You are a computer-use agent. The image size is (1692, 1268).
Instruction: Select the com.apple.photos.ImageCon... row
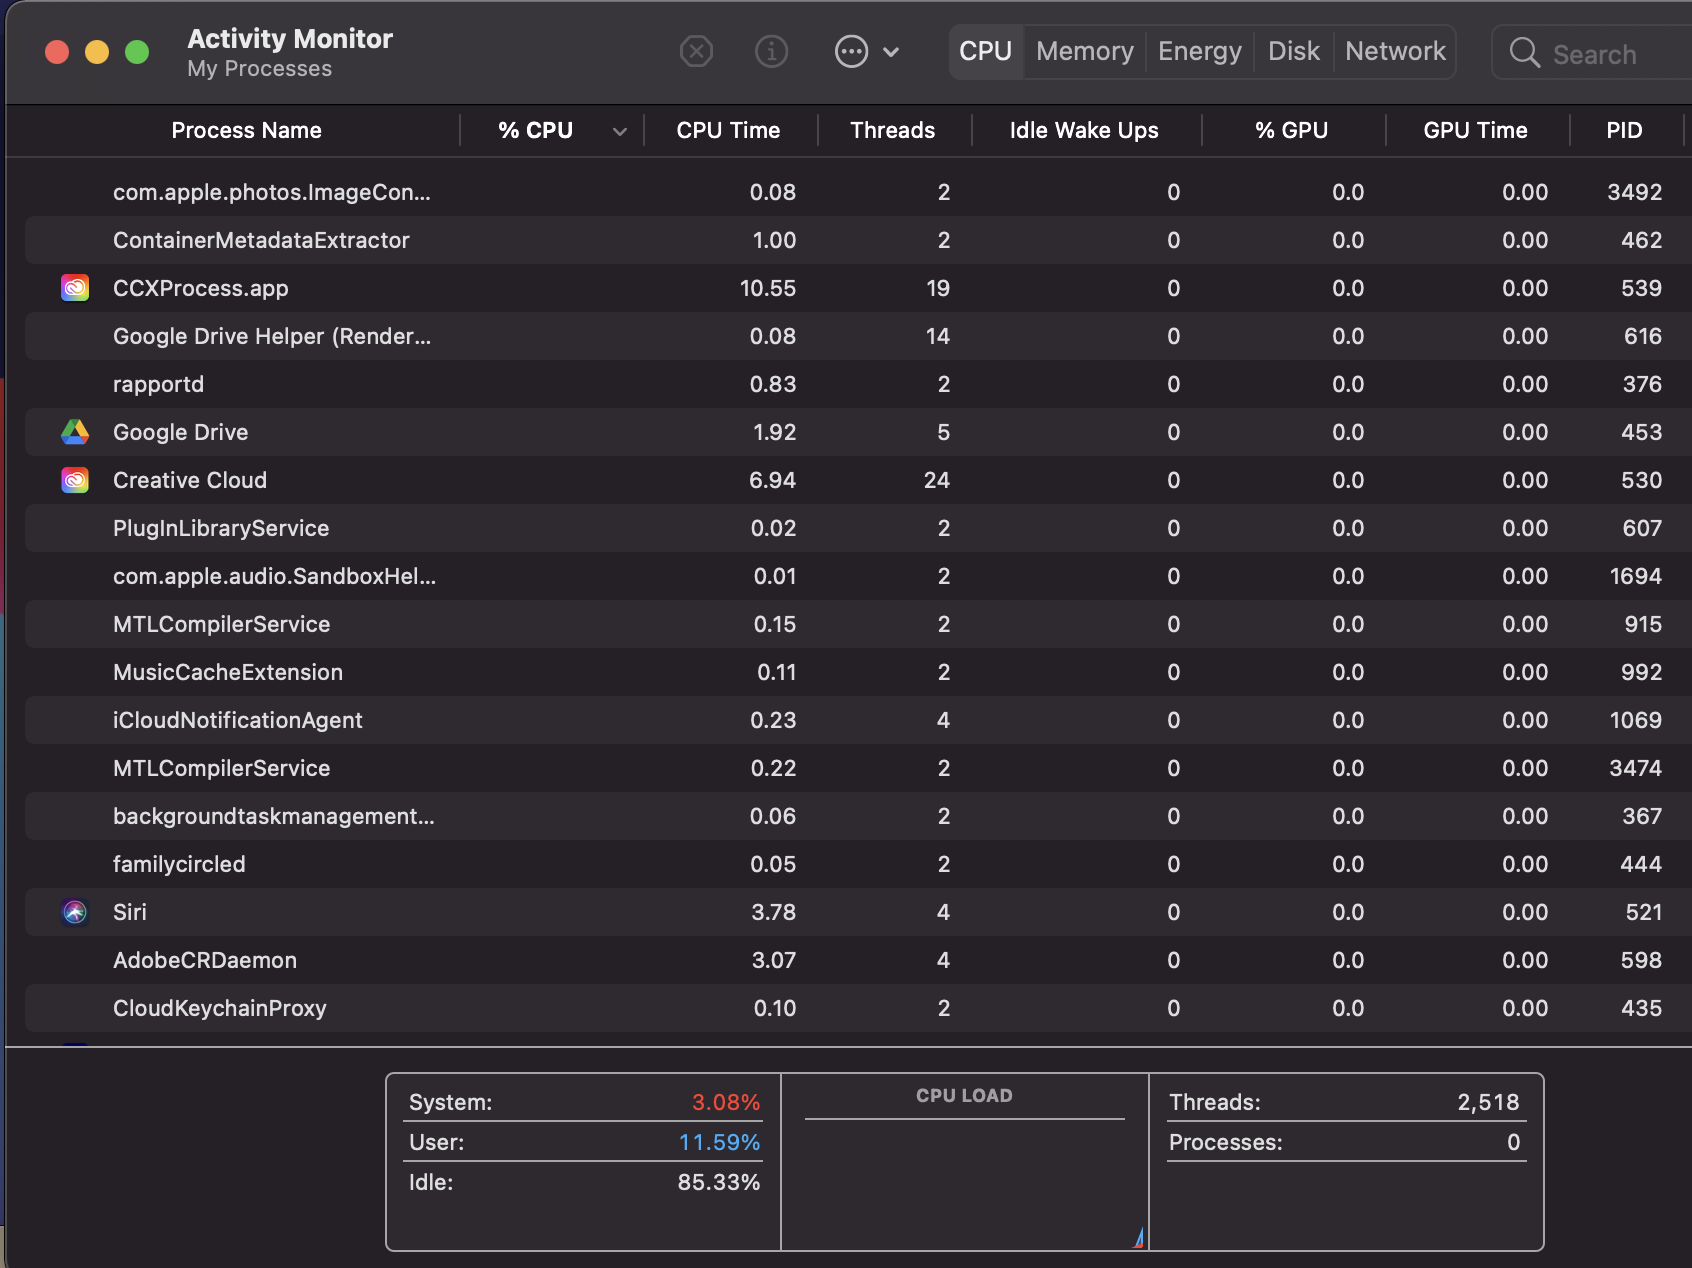click(x=858, y=192)
